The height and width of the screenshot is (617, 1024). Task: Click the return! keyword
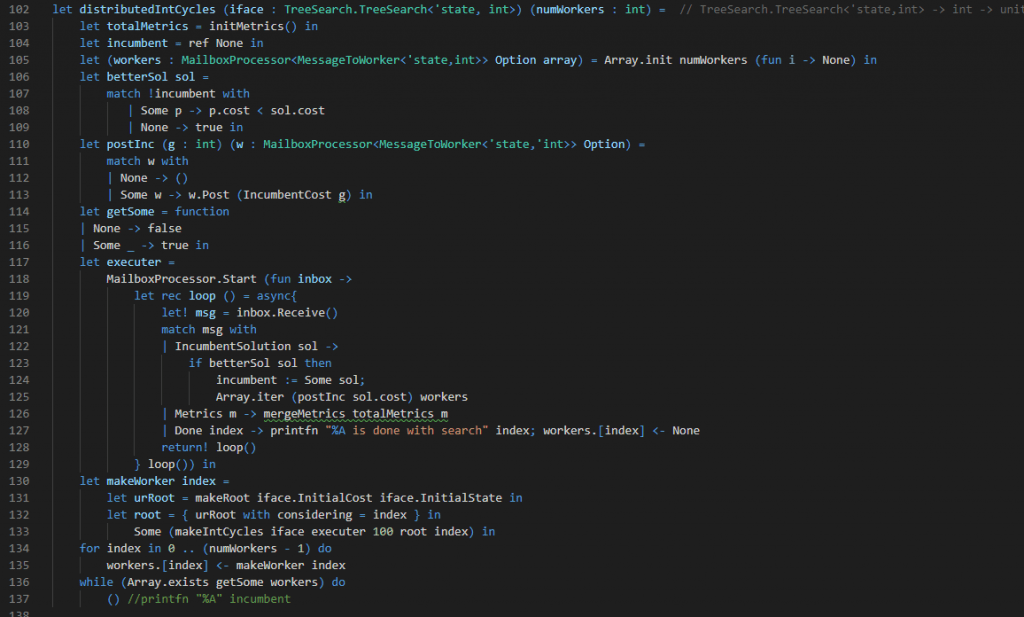(x=184, y=448)
